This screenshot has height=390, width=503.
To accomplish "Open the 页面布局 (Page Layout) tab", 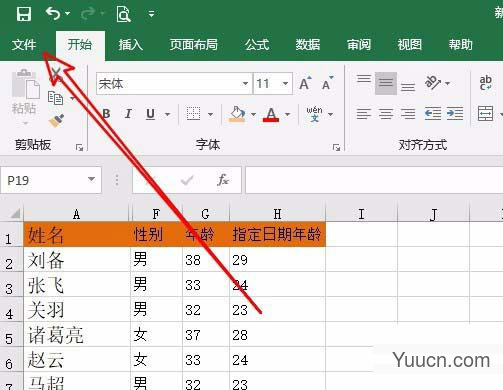I will coord(194,44).
